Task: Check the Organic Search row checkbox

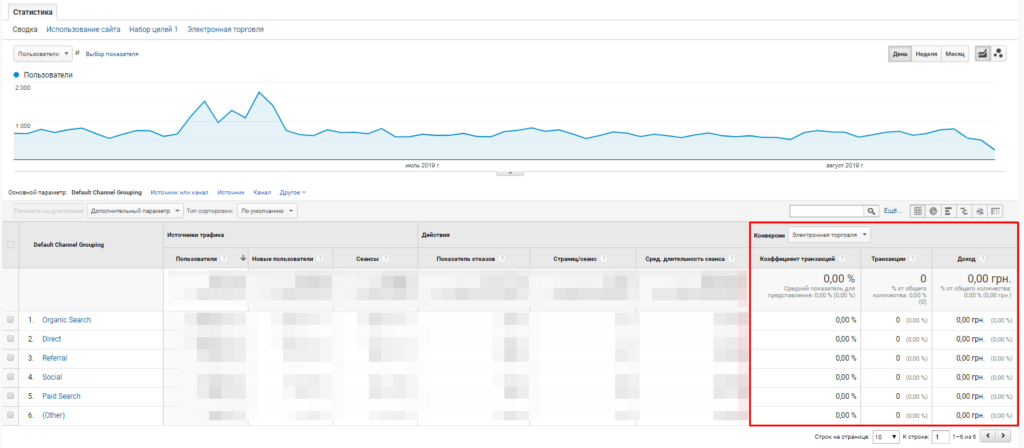Action: [x=11, y=320]
